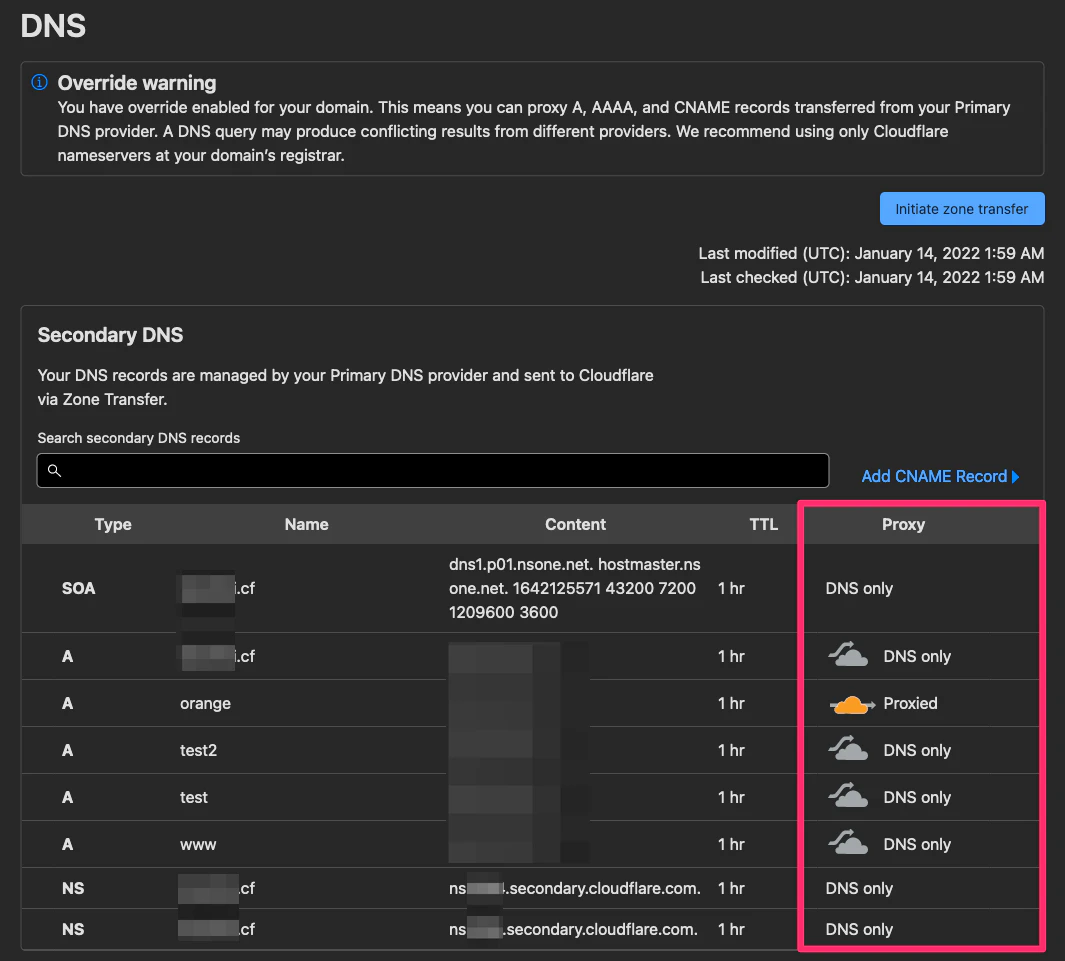Screen dimensions: 1065x961
Task: Click the Secondary DNS heading
Action: click(x=110, y=335)
